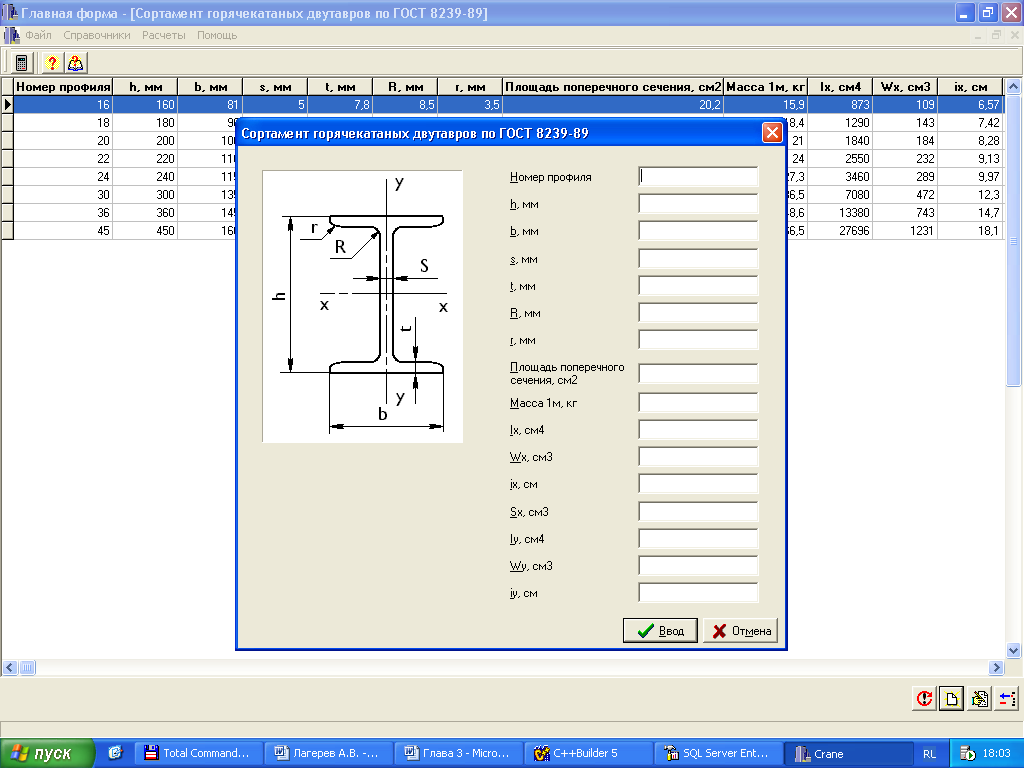Click the Wx, см3 input field
This screenshot has width=1024, height=768.
(698, 456)
